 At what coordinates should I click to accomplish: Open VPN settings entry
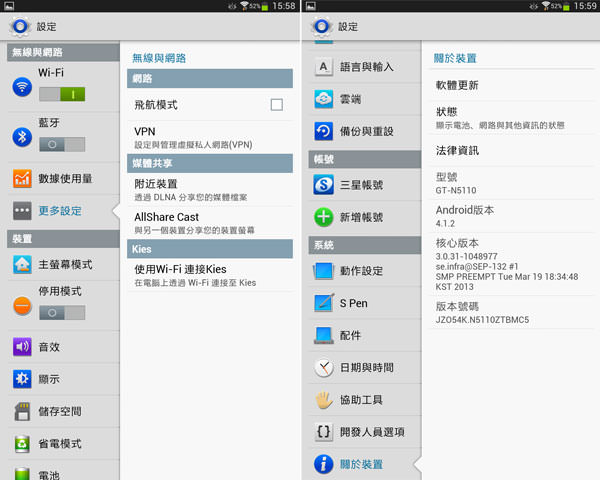coord(205,137)
